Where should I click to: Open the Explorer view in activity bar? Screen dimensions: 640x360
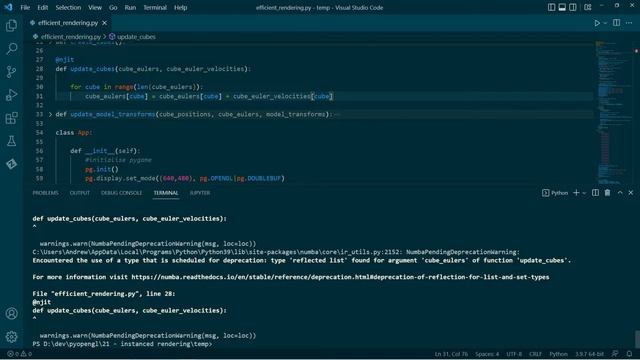(11, 26)
